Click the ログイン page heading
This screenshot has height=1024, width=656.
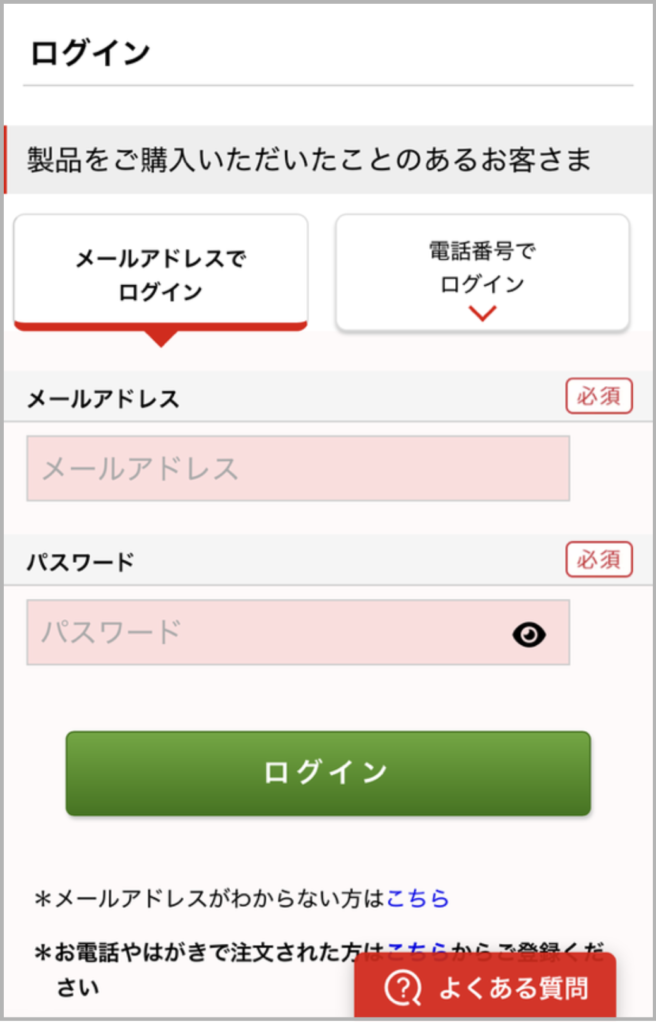(90, 50)
